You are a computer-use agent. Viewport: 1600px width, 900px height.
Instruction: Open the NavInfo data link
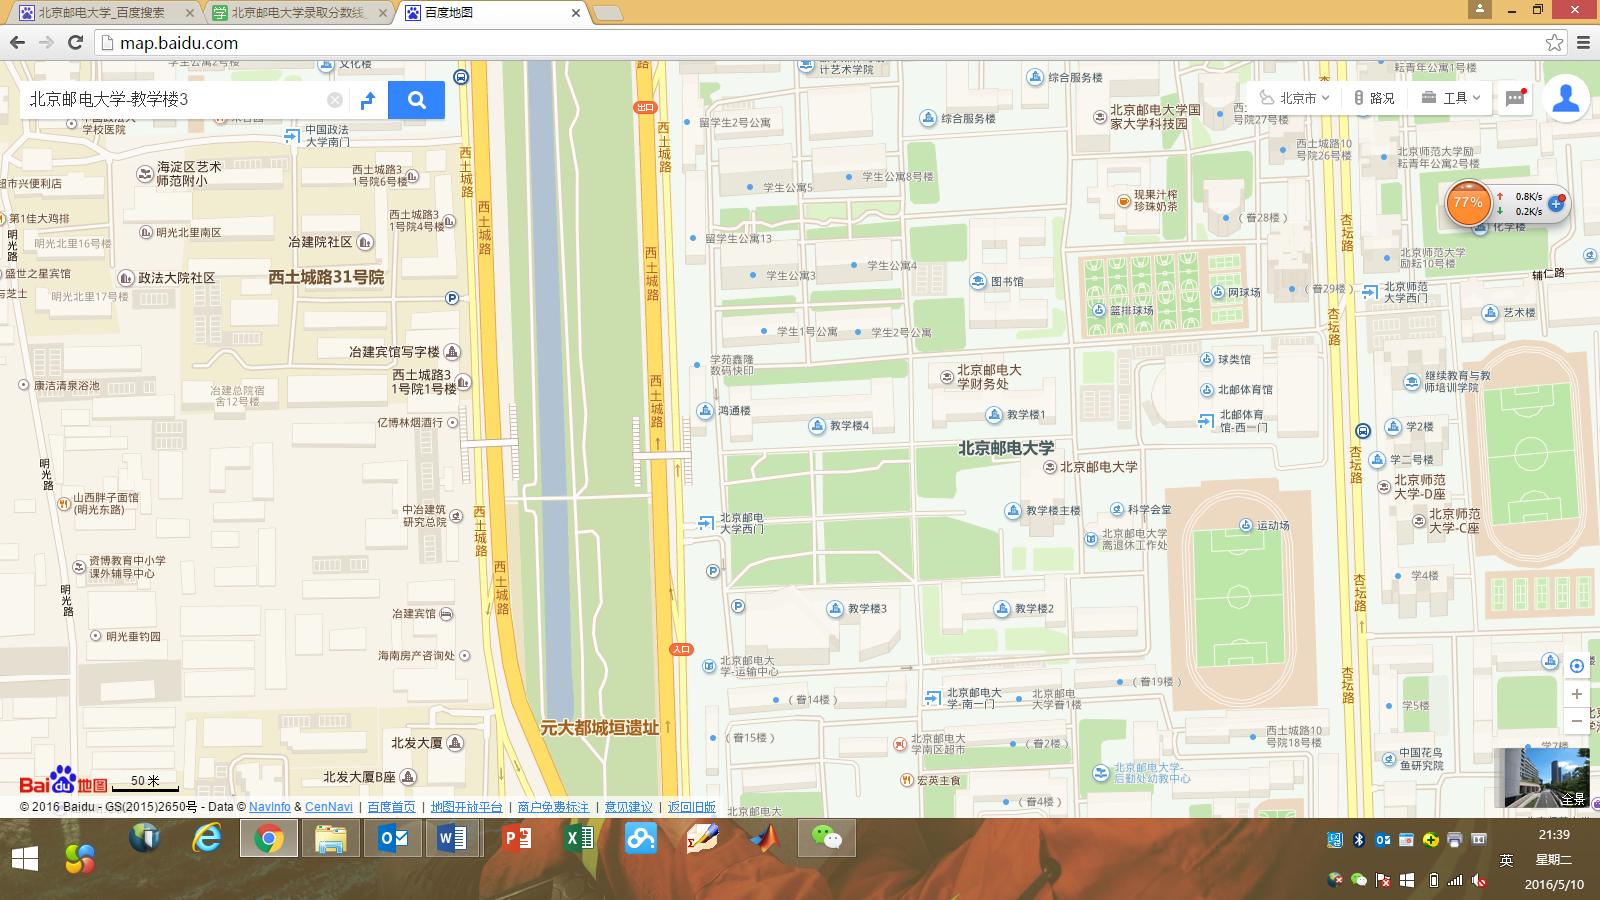(x=270, y=807)
